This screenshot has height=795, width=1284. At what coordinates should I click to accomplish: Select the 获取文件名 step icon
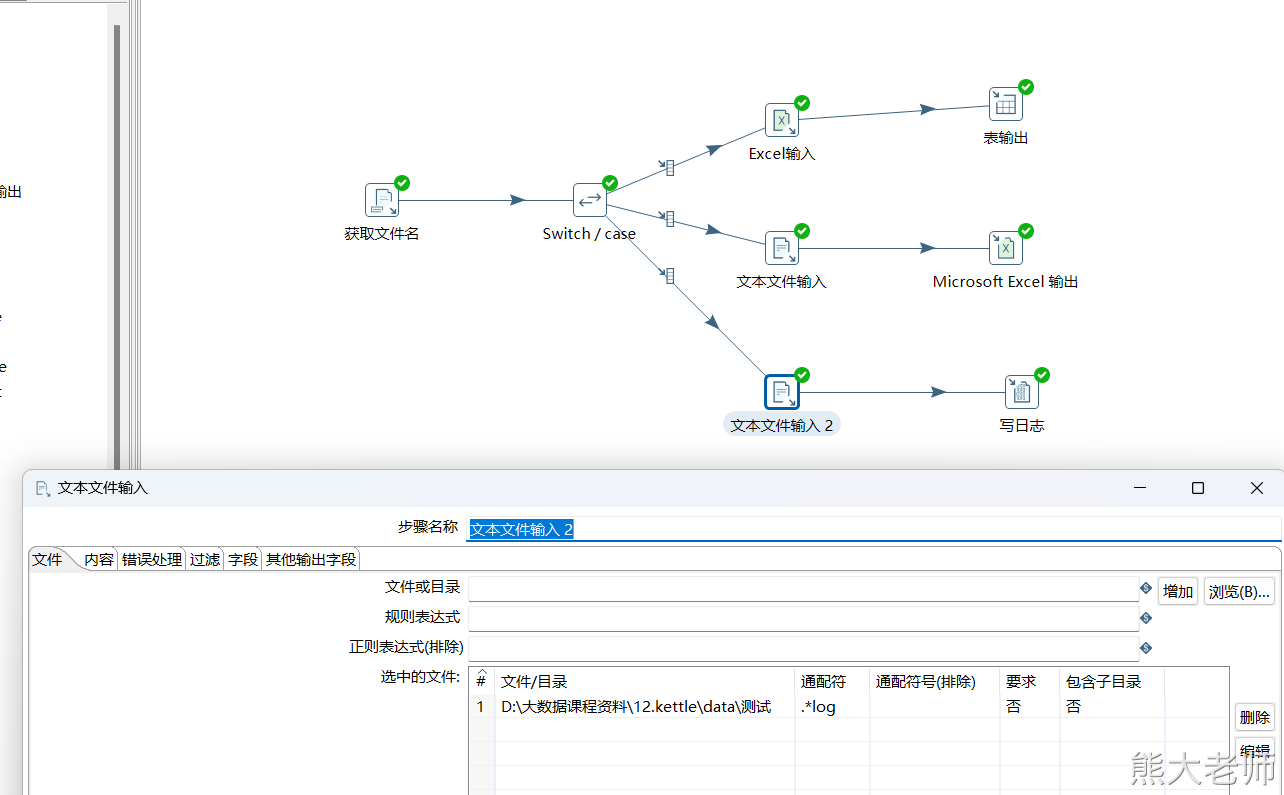[382, 200]
